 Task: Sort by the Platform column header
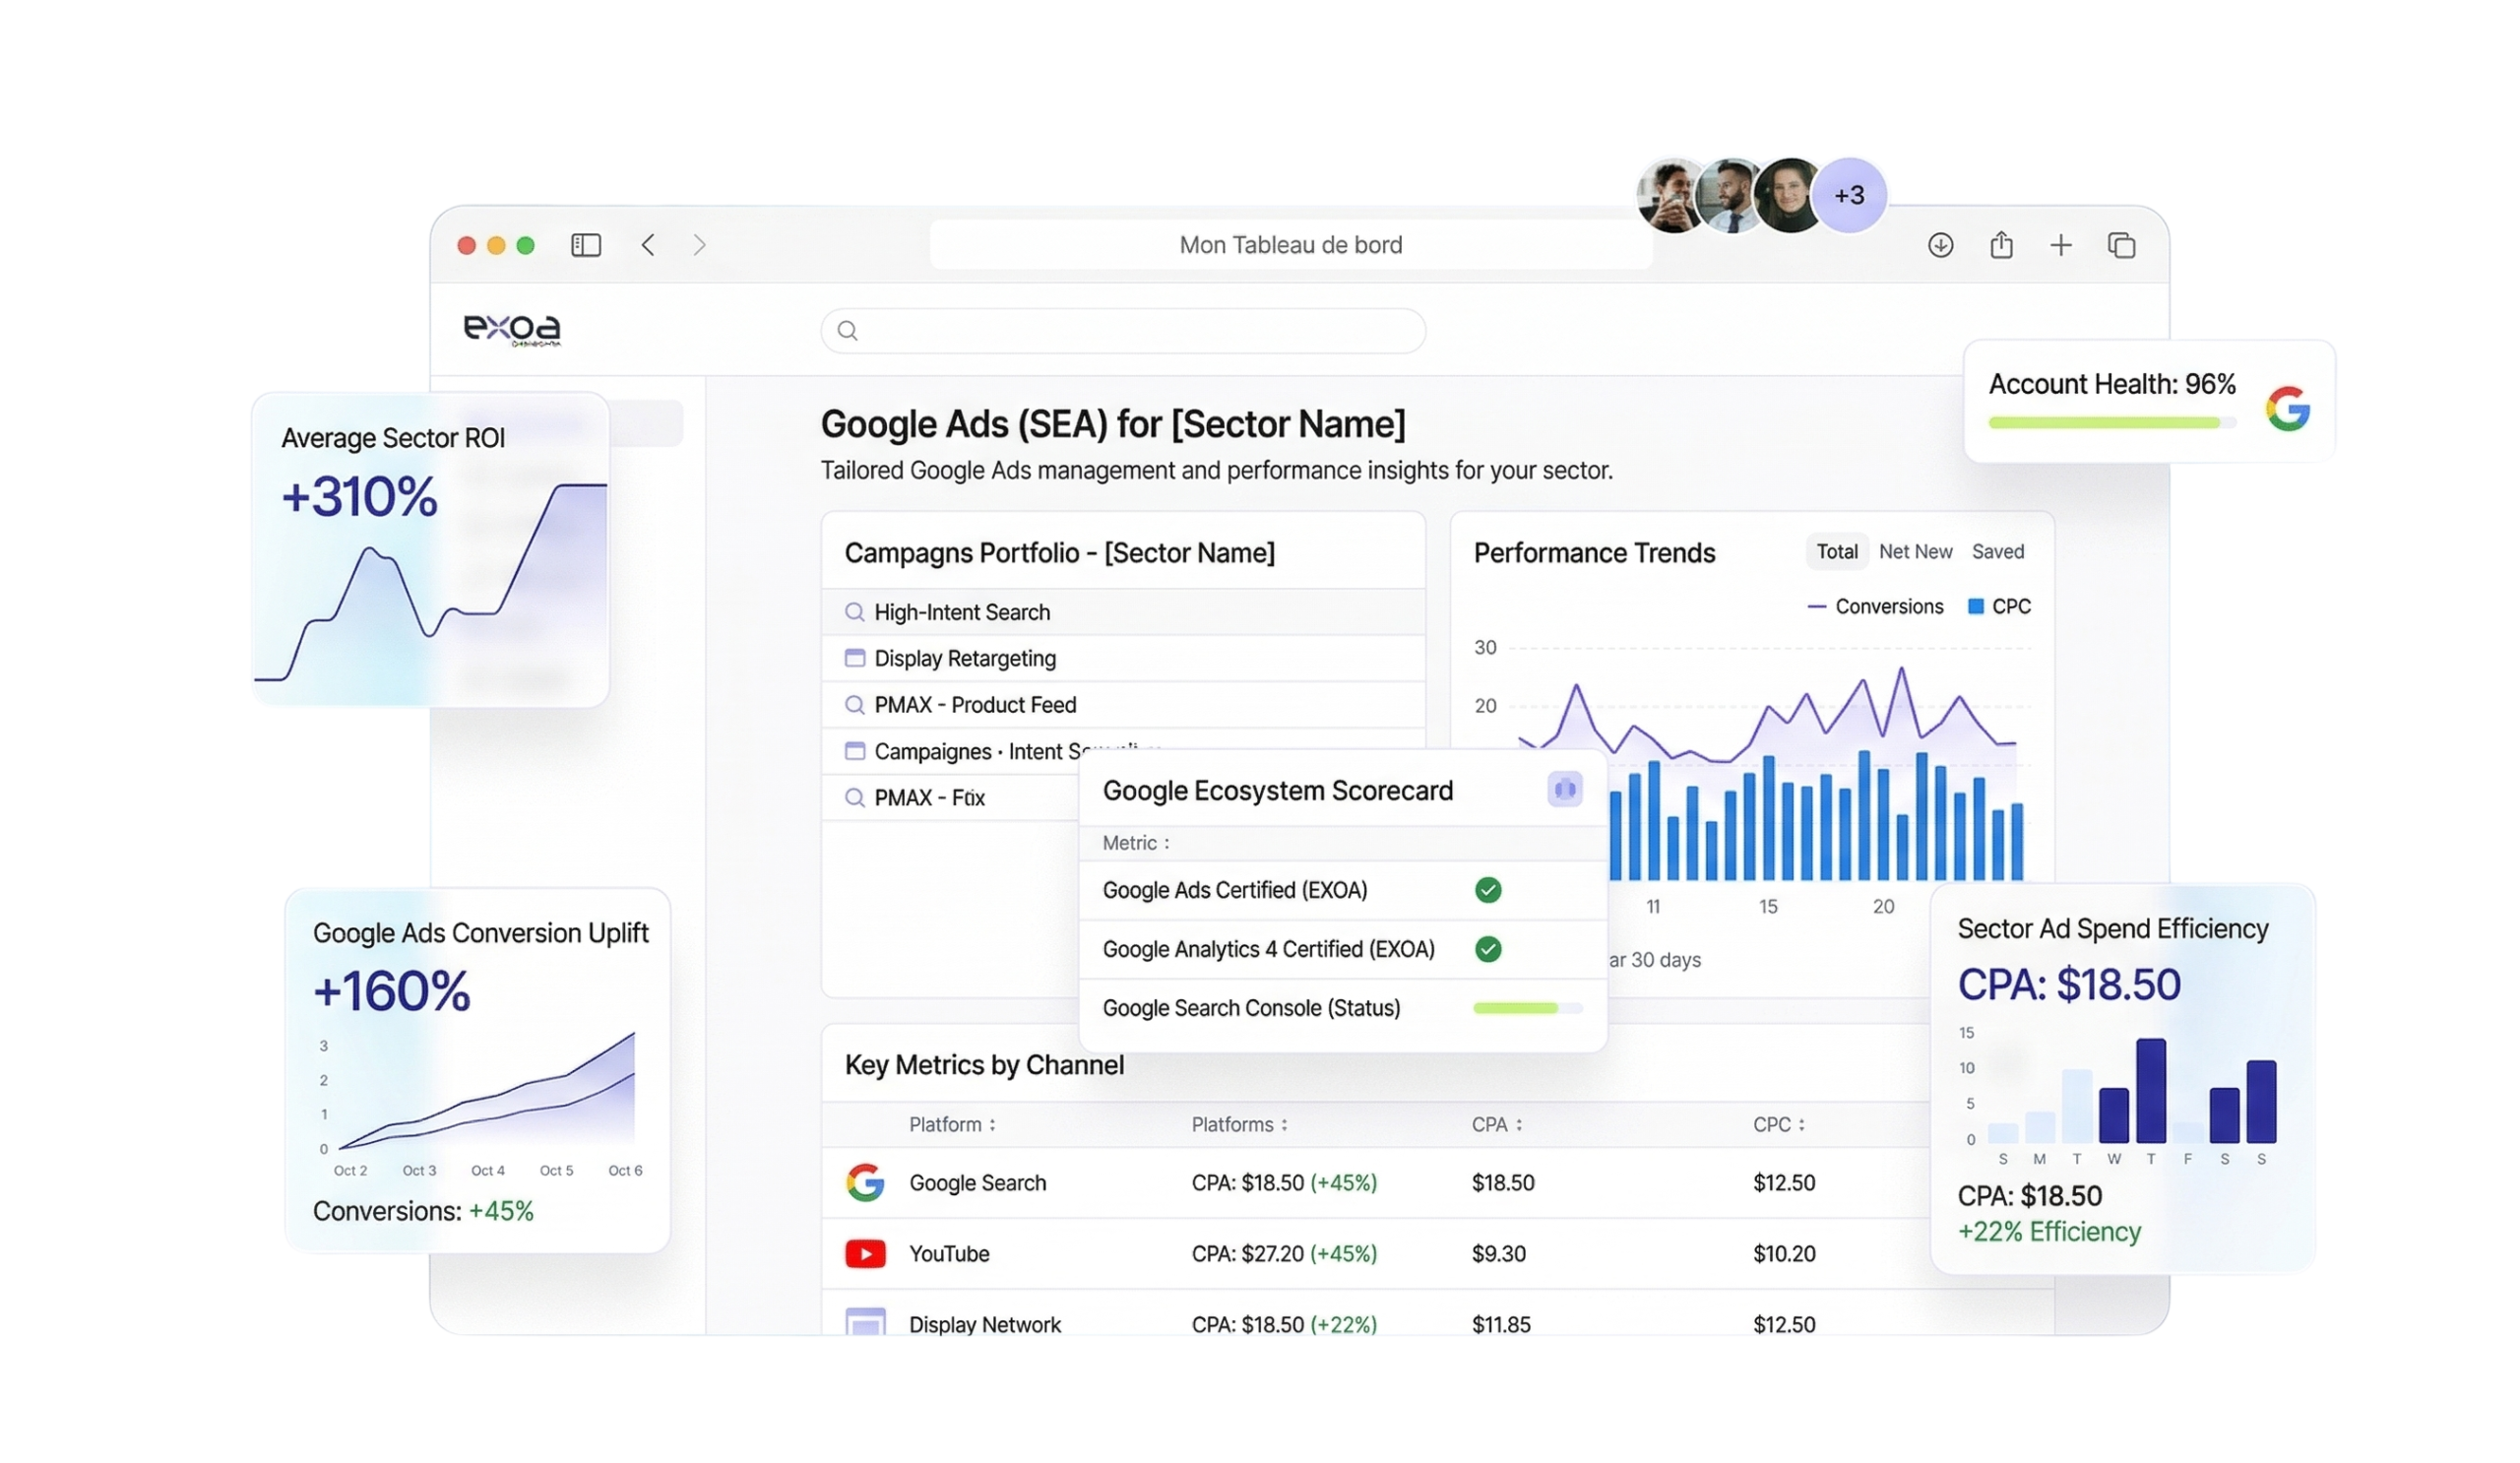click(x=952, y=1124)
